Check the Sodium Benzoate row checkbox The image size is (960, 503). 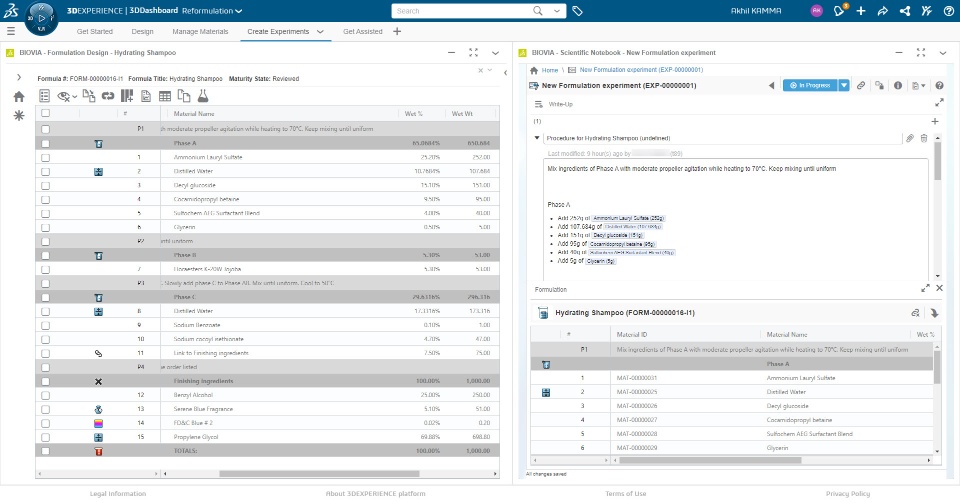coord(45,325)
